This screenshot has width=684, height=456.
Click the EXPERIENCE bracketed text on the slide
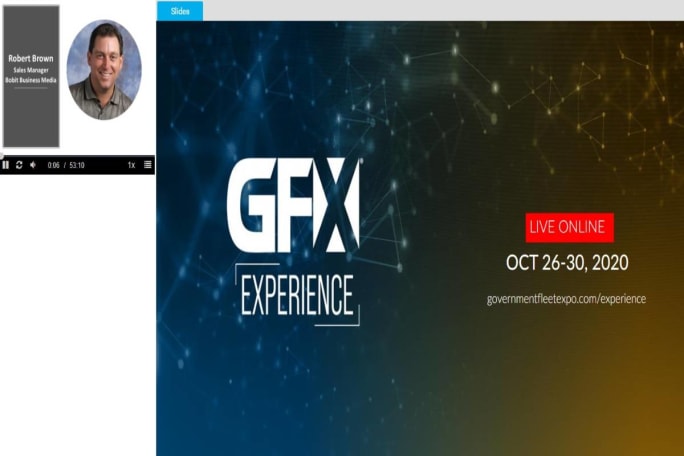[297, 294]
